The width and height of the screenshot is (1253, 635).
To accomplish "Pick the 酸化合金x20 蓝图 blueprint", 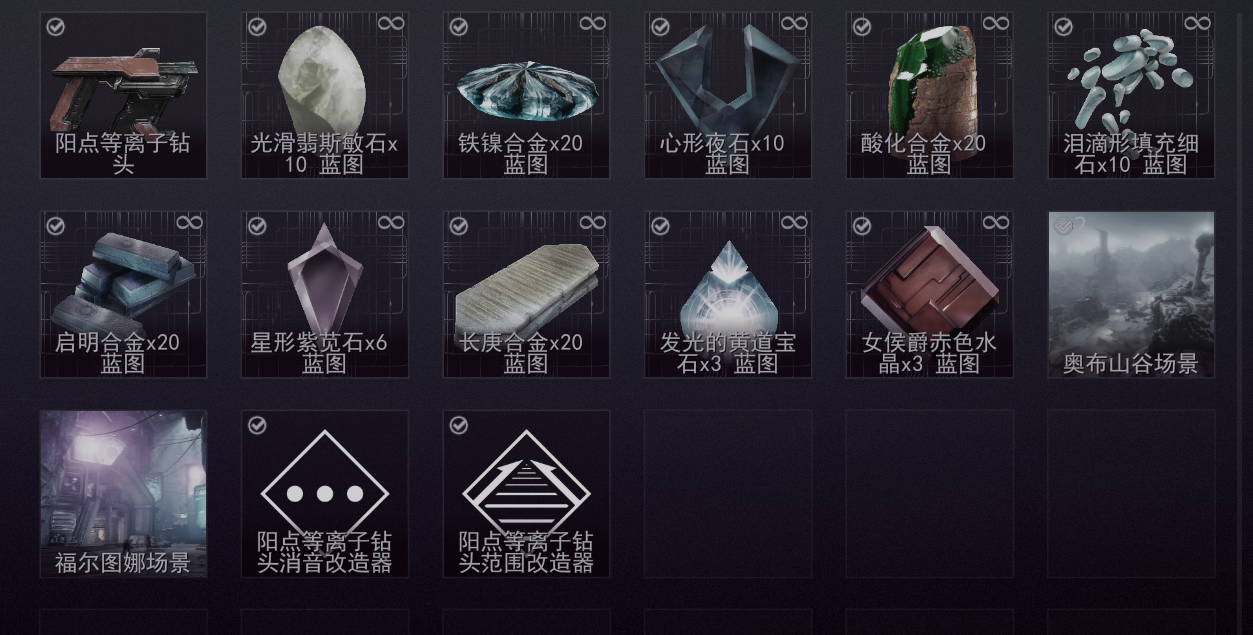I will 929,95.
